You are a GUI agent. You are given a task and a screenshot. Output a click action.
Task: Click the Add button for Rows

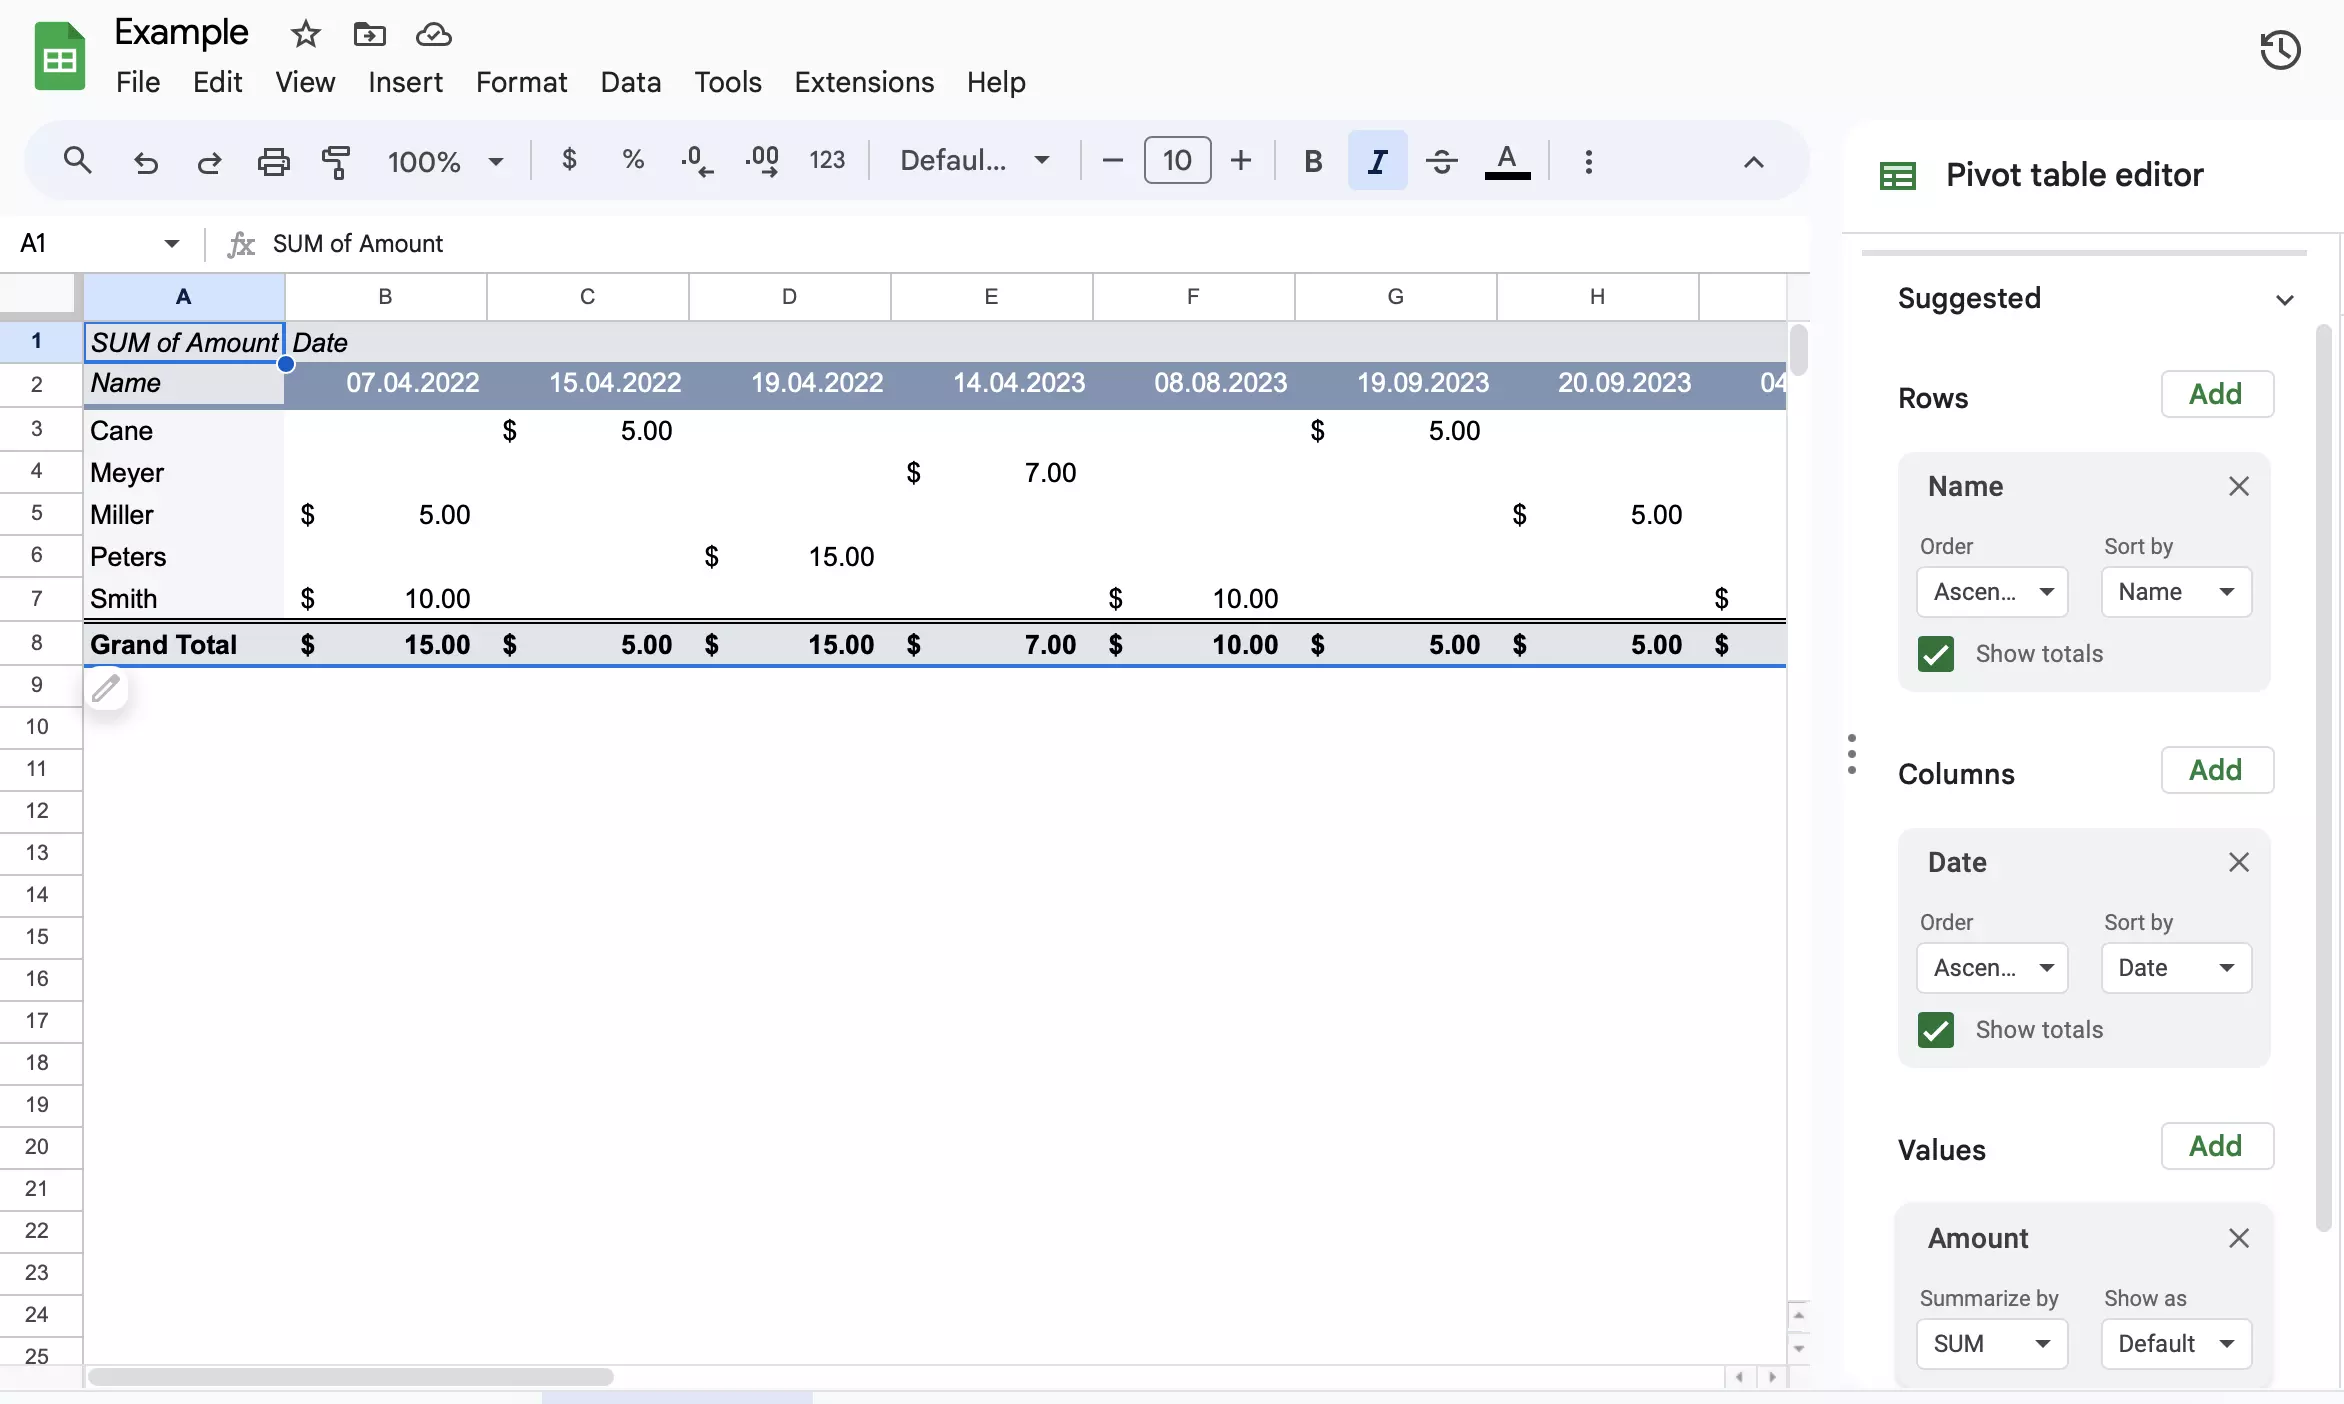2215,393
